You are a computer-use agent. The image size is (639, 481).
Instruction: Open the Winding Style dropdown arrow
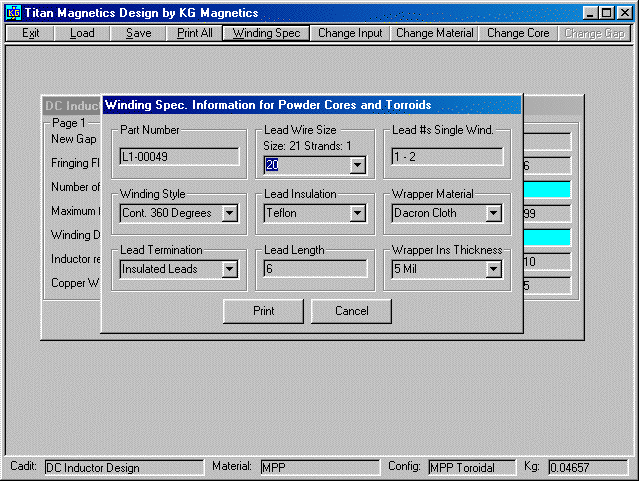click(230, 213)
